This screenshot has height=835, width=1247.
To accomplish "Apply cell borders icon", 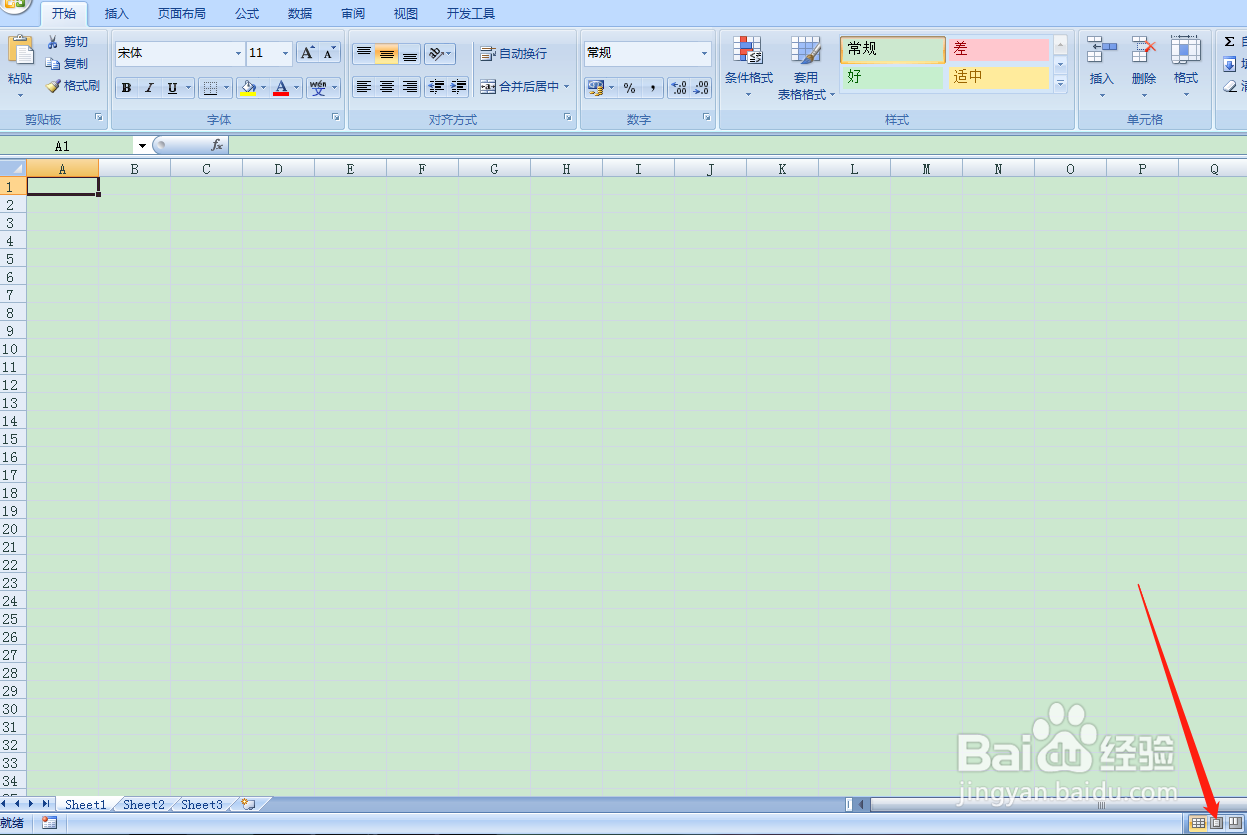I will (x=209, y=88).
